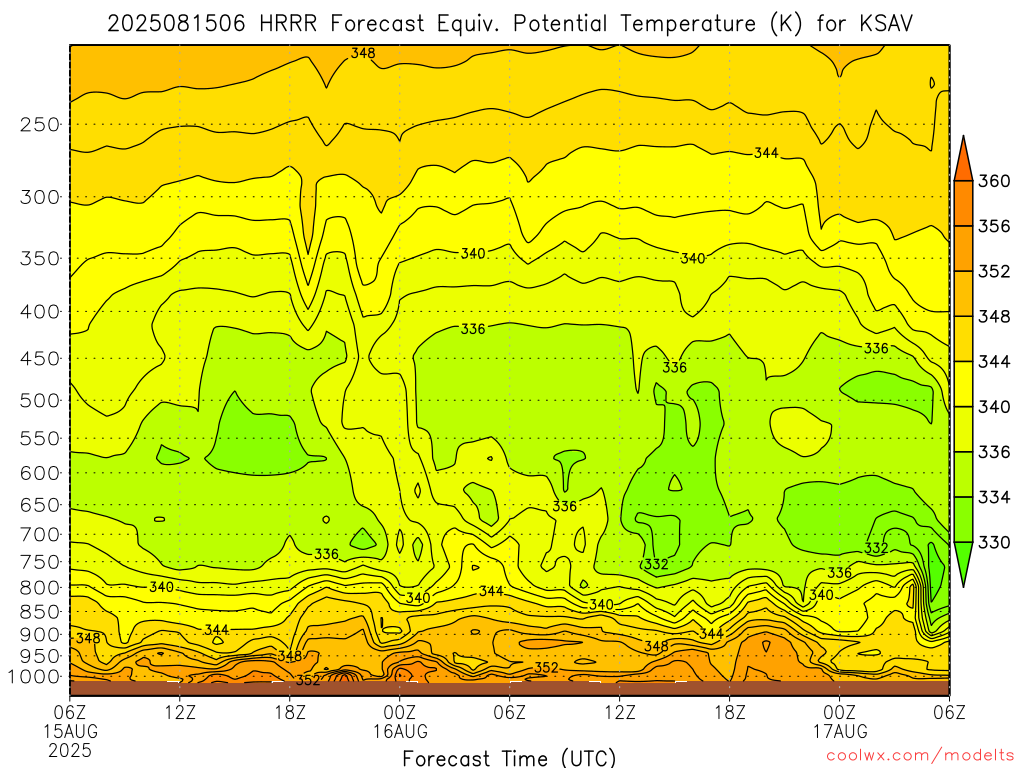Pick the 800 pressure axis label
This screenshot has height=768, width=1024.
pyautogui.click(x=40, y=587)
